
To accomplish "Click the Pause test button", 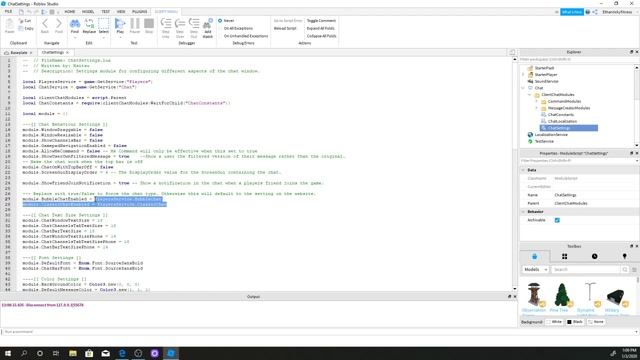I will point(135,23).
